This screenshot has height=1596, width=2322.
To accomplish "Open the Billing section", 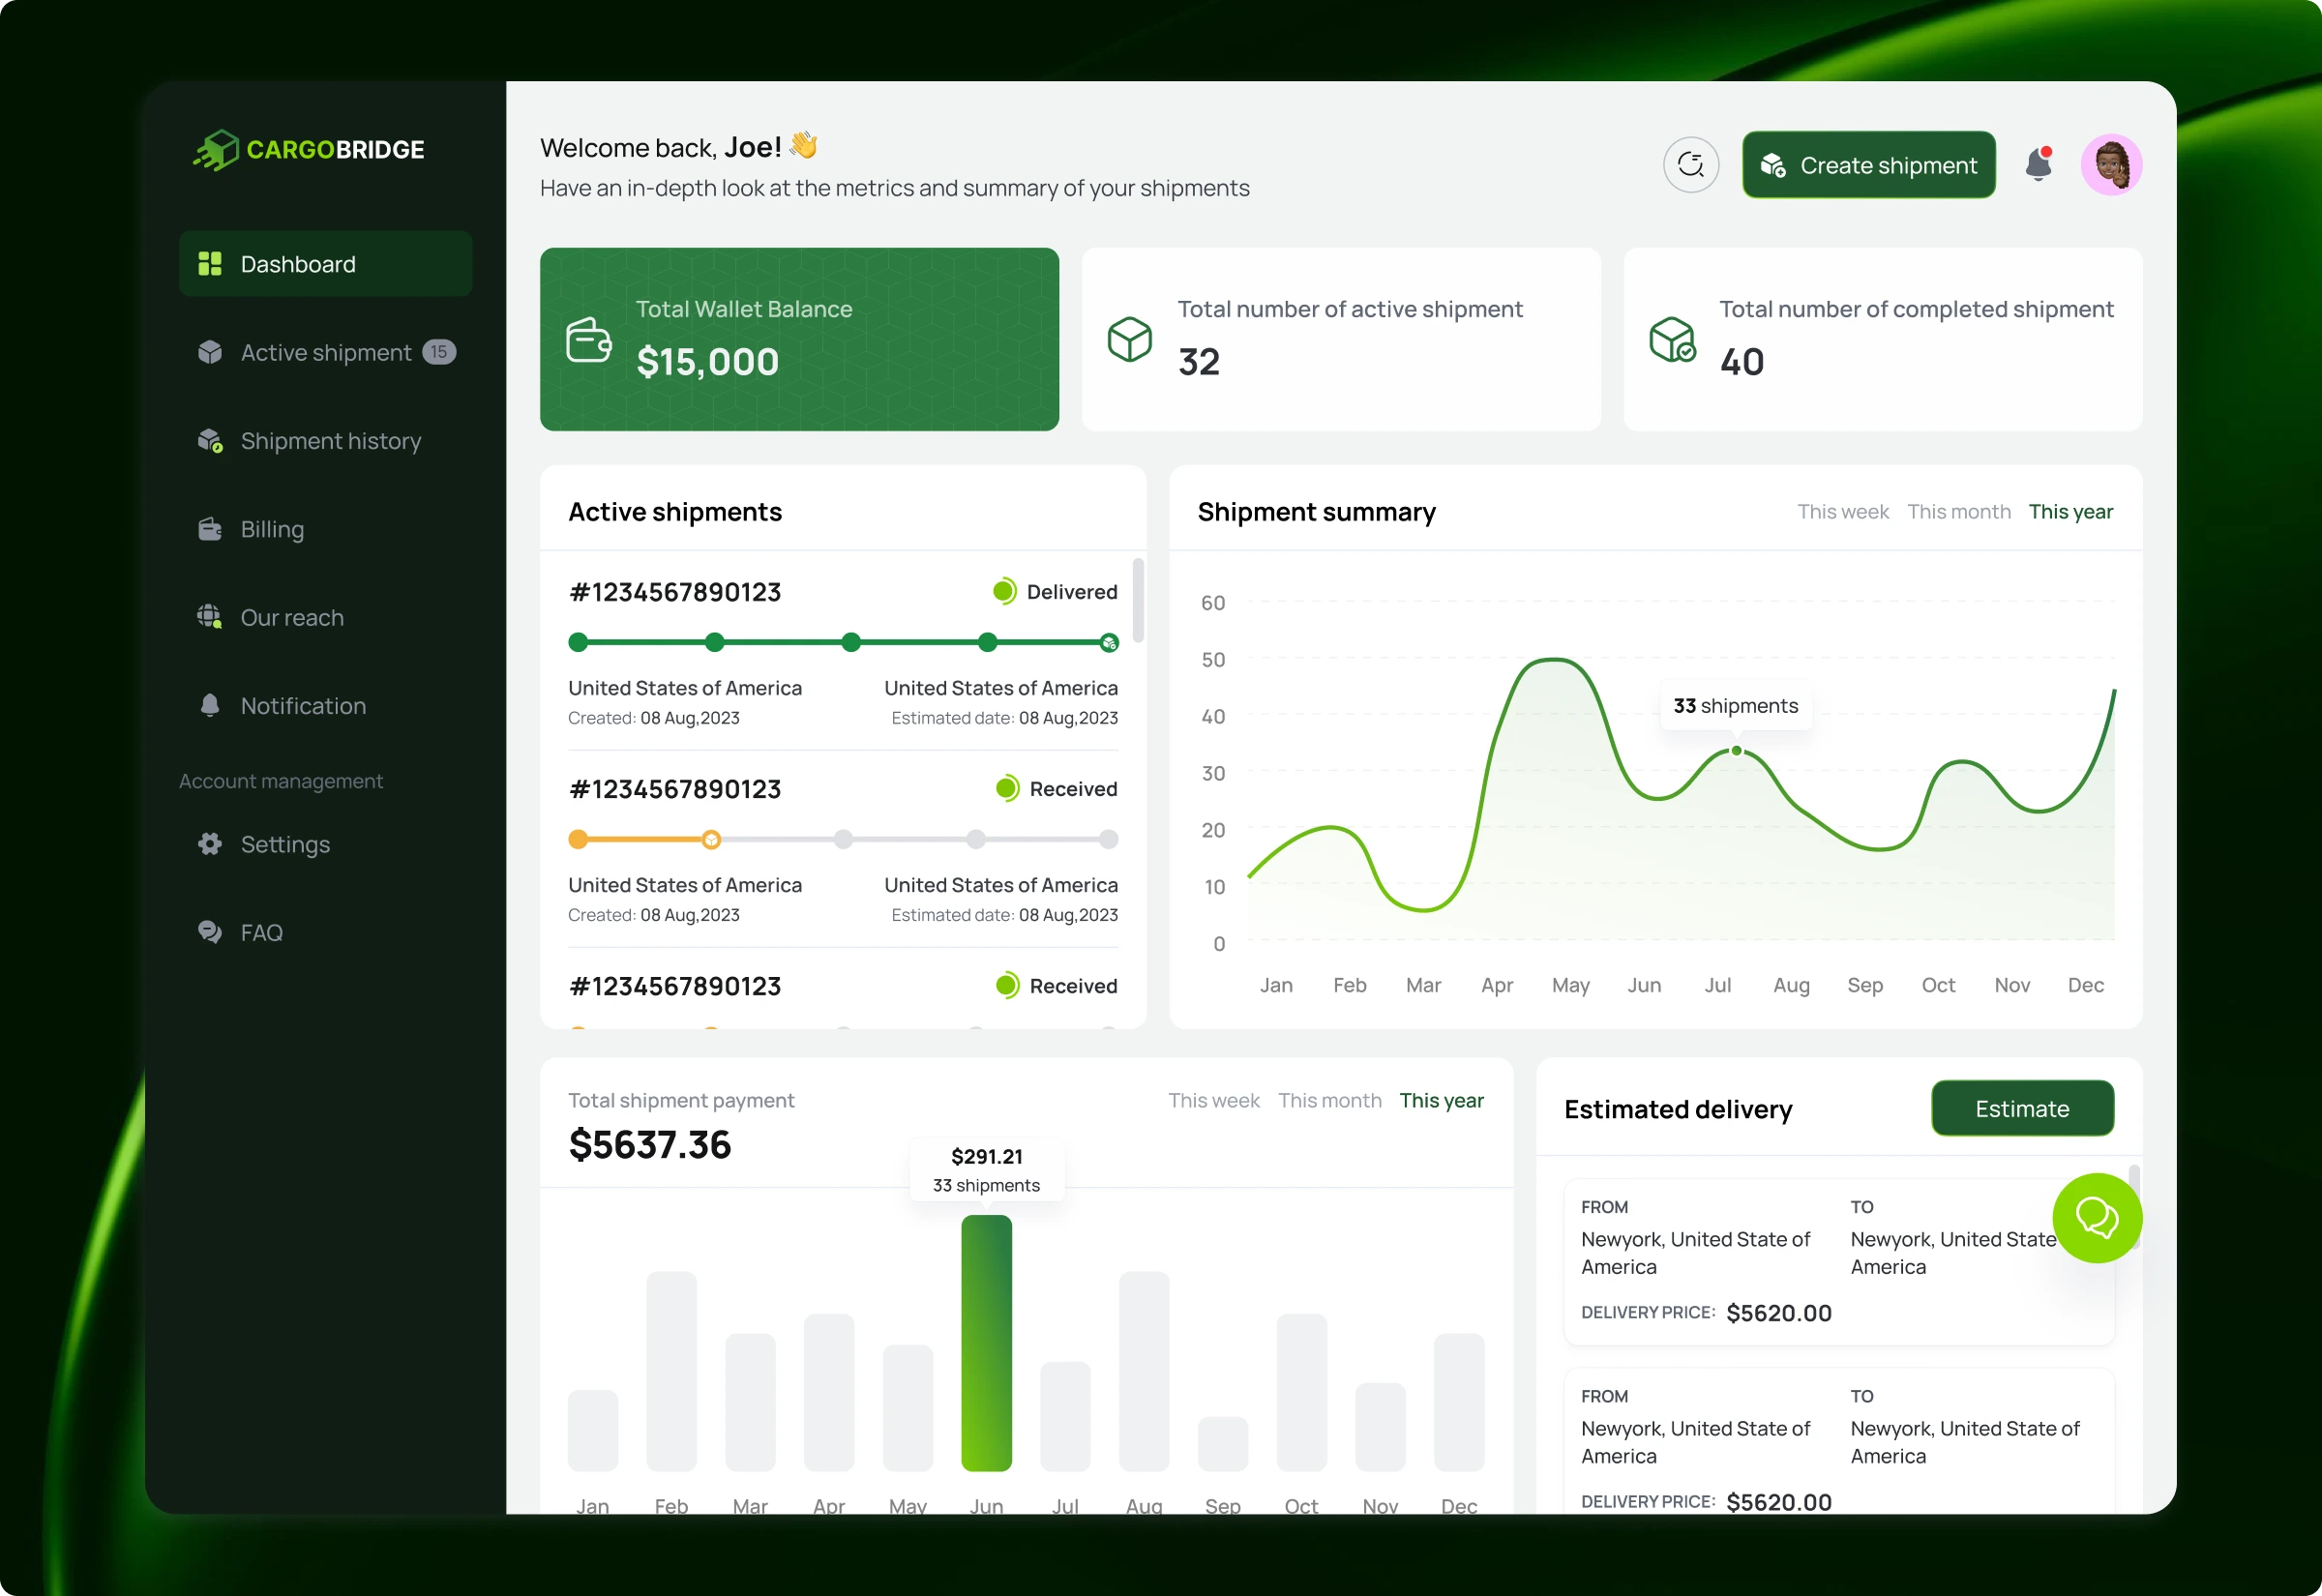I will click(x=272, y=529).
